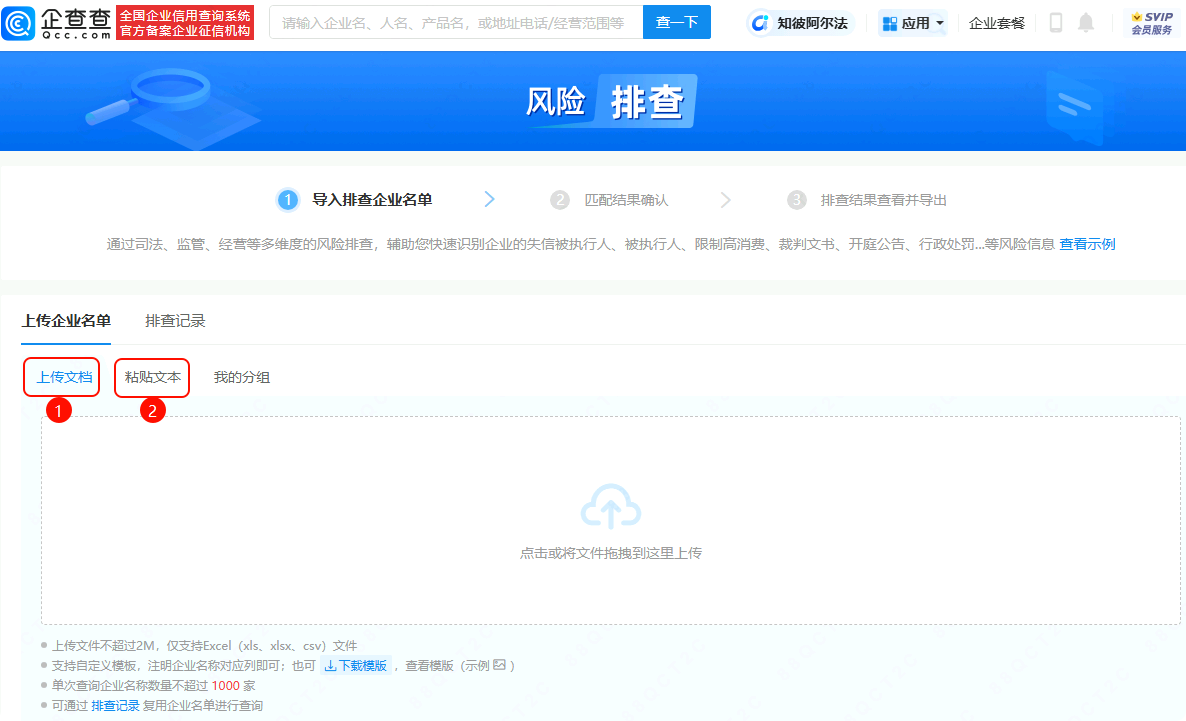Click the 查看示例 link
1186x721 pixels.
click(1087, 244)
